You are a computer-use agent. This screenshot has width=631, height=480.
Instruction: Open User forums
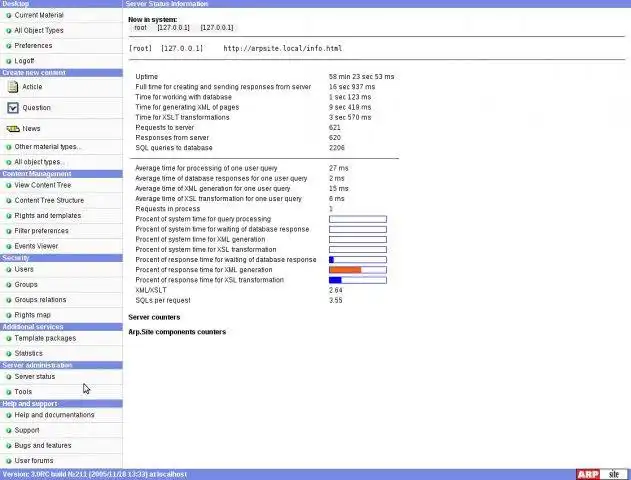point(34,461)
